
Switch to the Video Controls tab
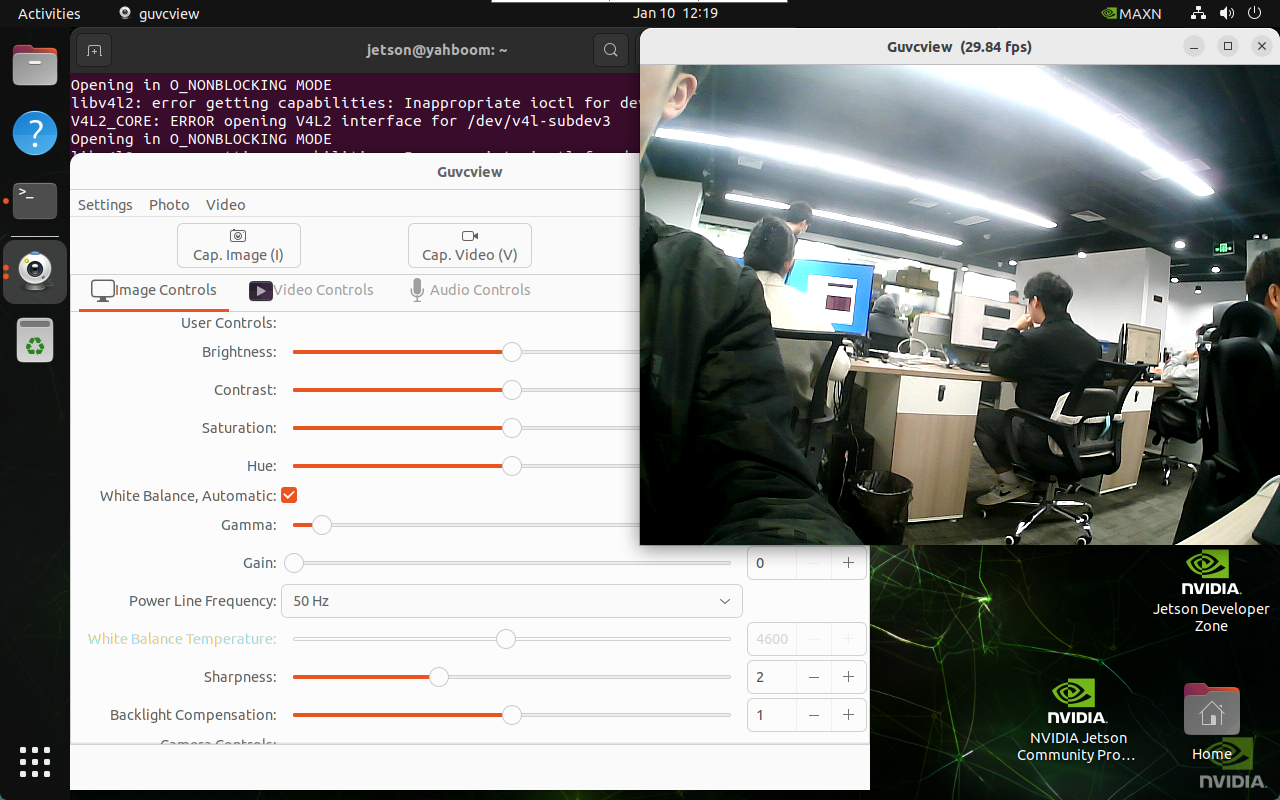[x=311, y=290]
